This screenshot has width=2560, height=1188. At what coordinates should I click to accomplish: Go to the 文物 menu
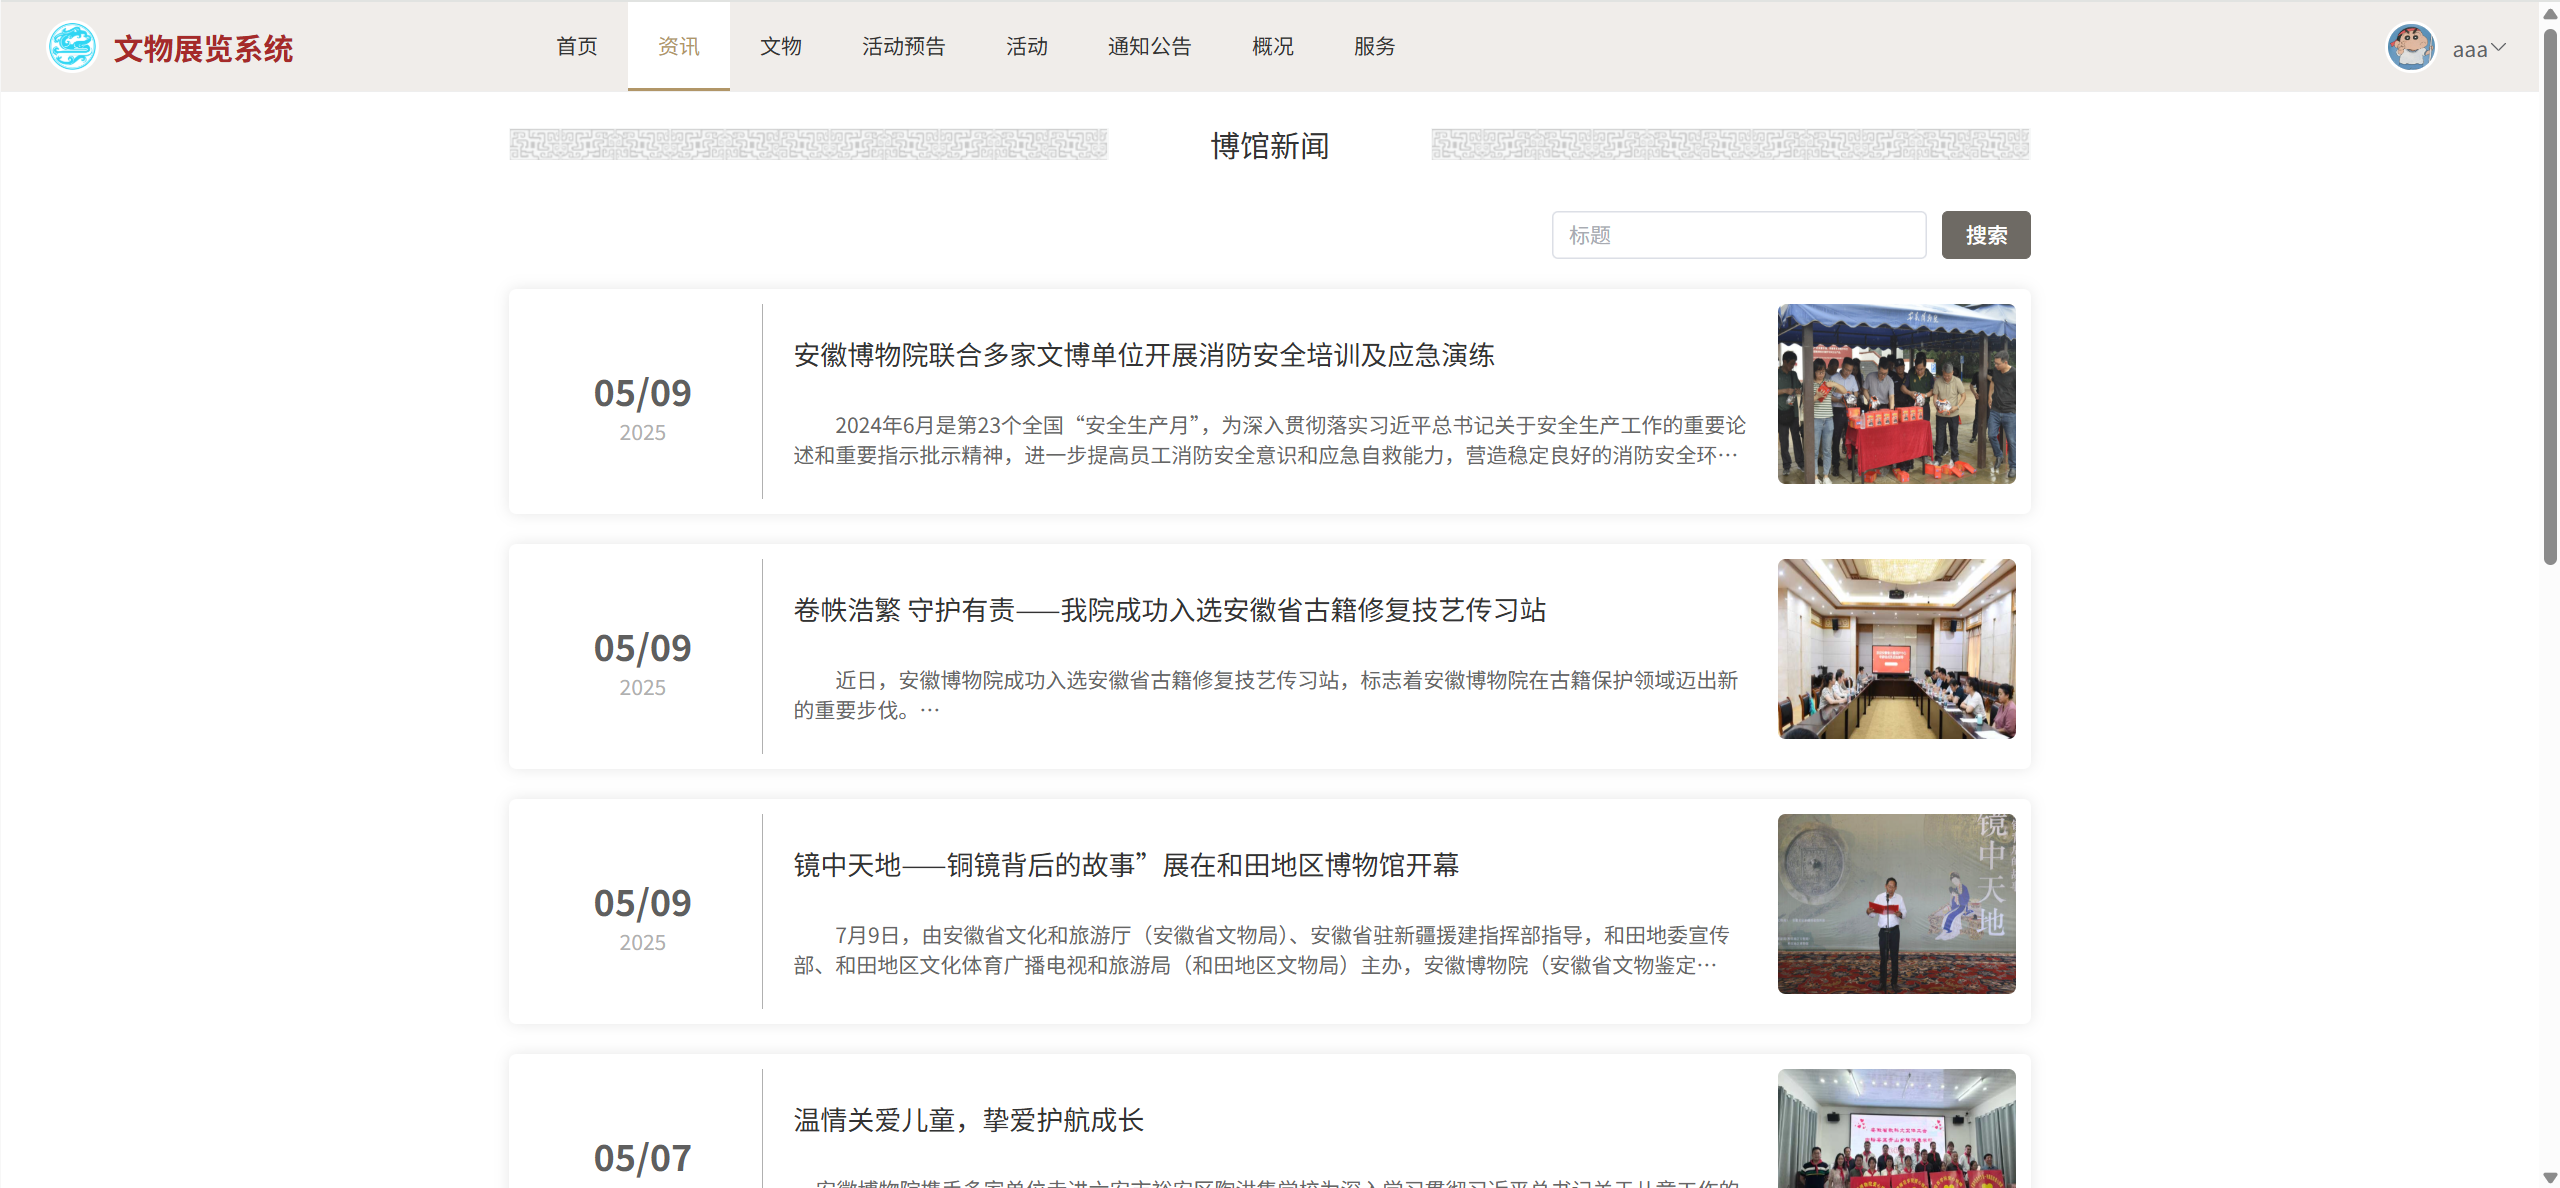(781, 46)
